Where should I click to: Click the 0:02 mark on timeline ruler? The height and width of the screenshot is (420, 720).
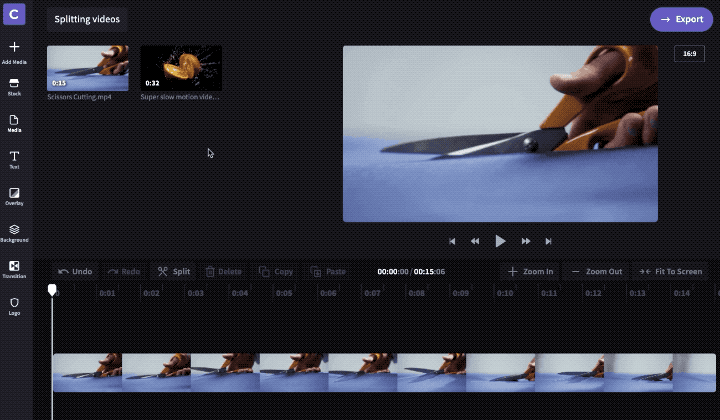click(151, 293)
